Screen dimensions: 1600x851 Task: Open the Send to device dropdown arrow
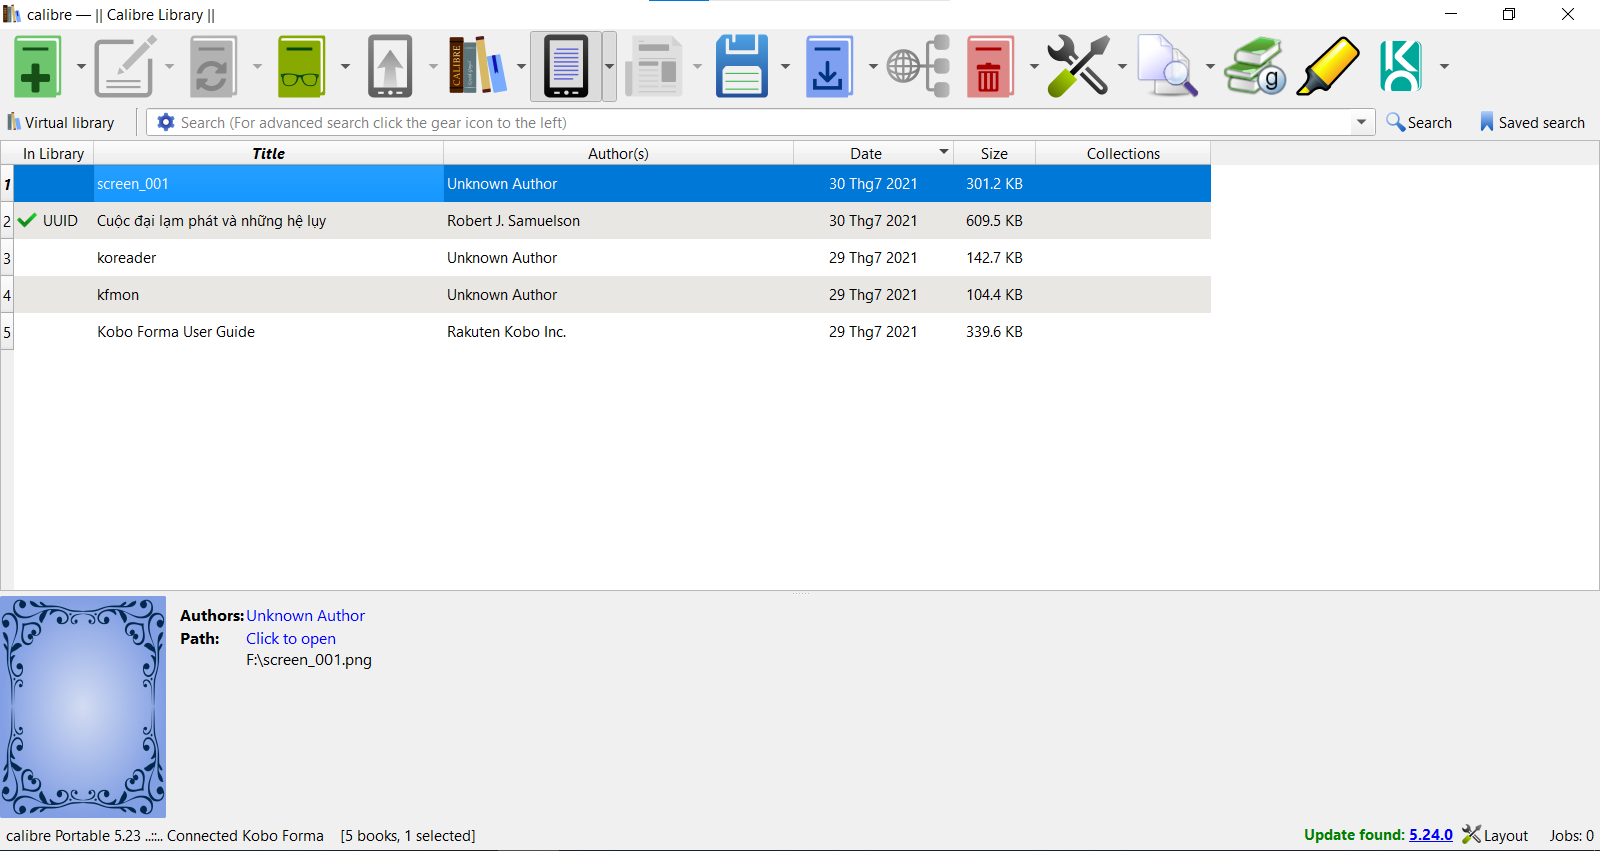433,67
